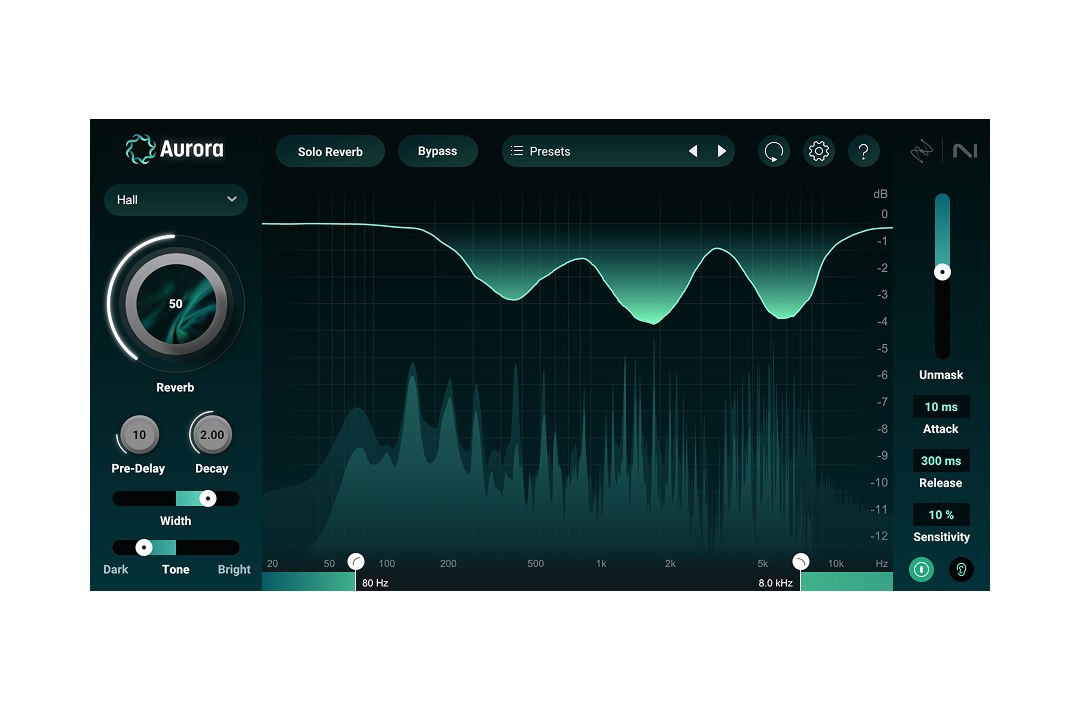This screenshot has height=710, width=1080.
Task: Open the Hall reverb type dropdown
Action: click(x=176, y=200)
